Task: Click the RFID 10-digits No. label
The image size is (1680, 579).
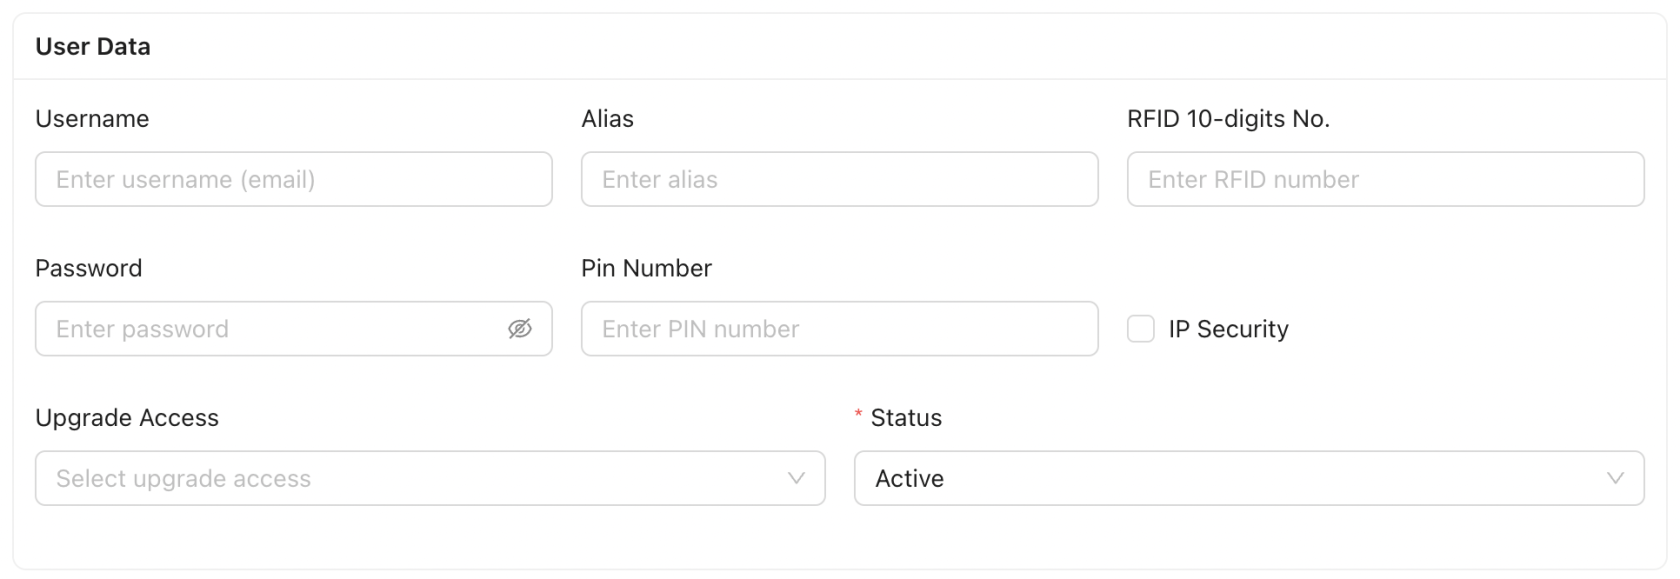Action: 1228,119
